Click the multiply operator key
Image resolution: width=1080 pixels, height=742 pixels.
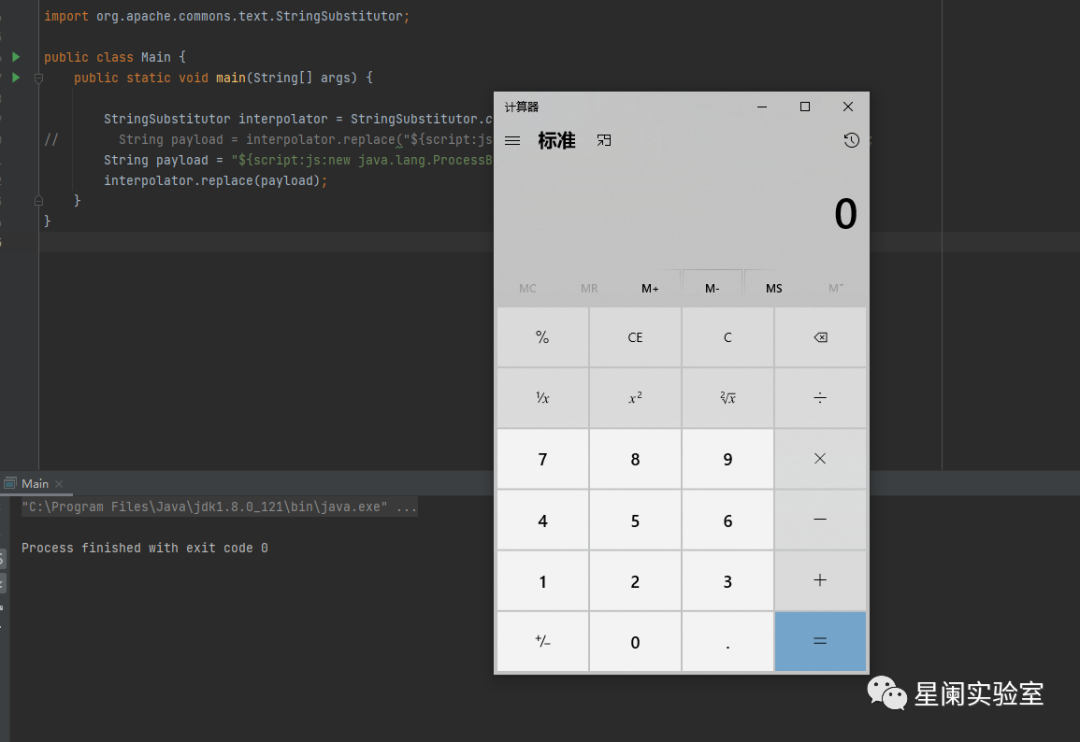point(820,459)
